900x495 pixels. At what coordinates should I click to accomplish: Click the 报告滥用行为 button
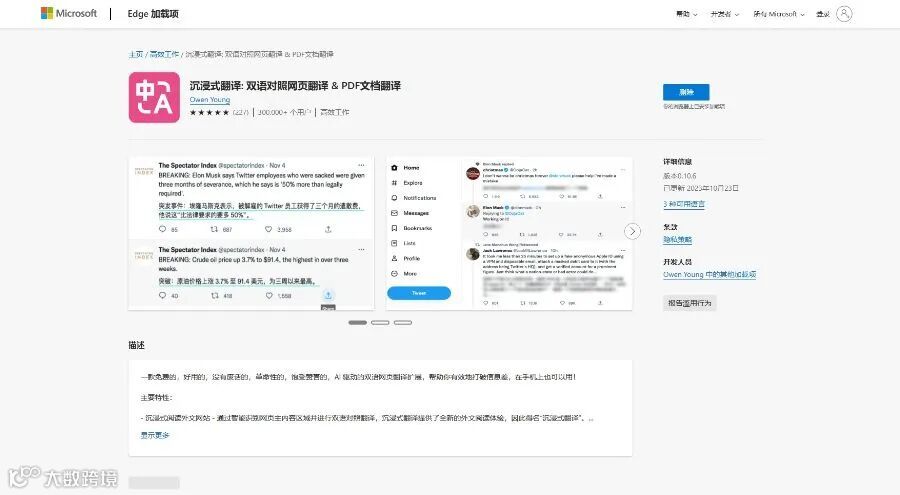[x=689, y=303]
